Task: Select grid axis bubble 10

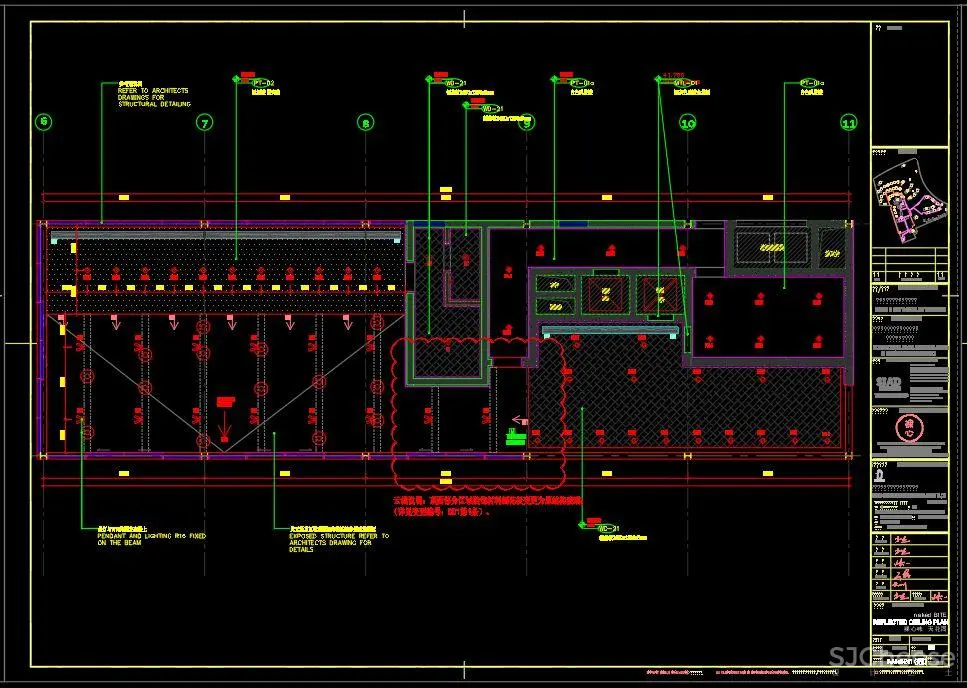Action: tap(687, 123)
